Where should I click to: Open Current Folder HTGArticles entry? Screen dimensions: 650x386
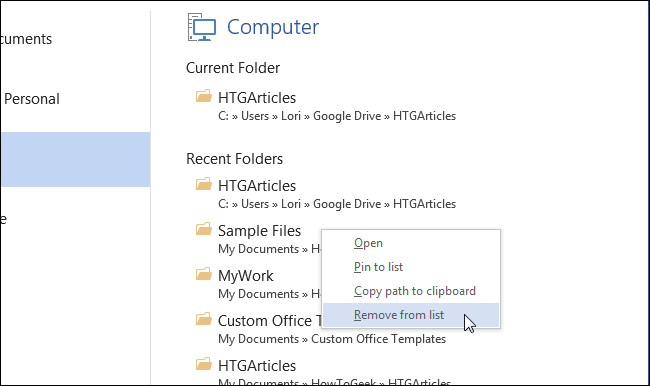[x=257, y=98]
